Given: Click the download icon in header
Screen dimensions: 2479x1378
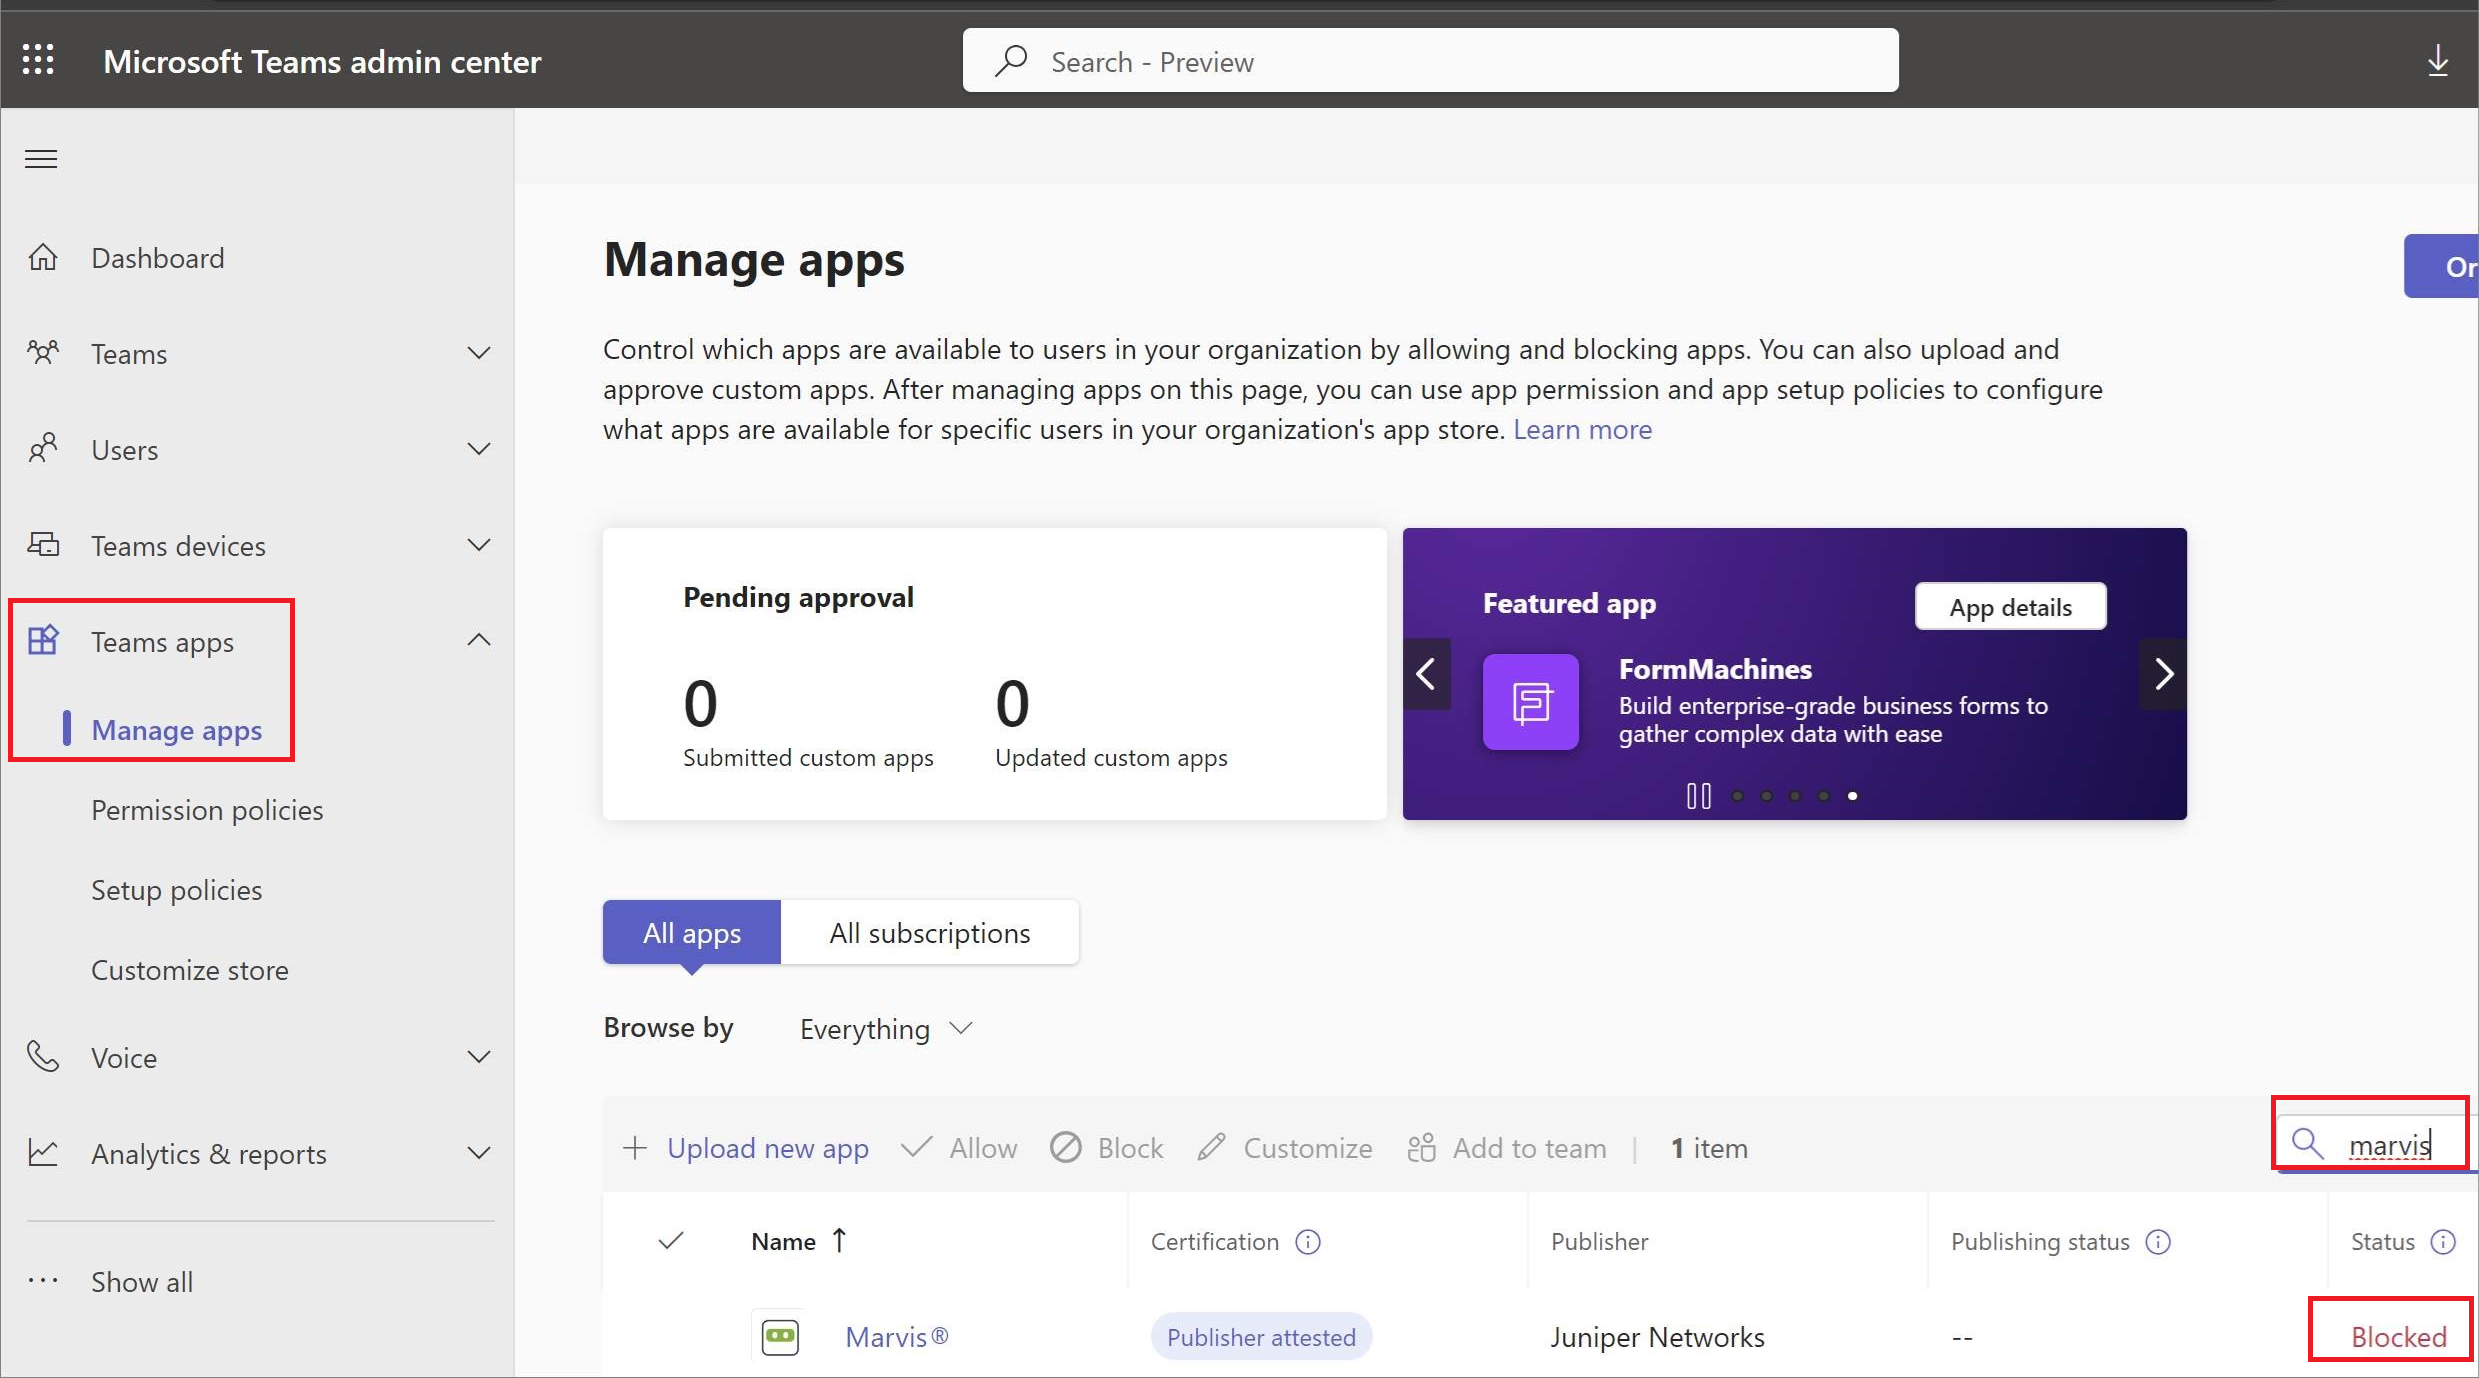Looking at the screenshot, I should pos(2438,61).
